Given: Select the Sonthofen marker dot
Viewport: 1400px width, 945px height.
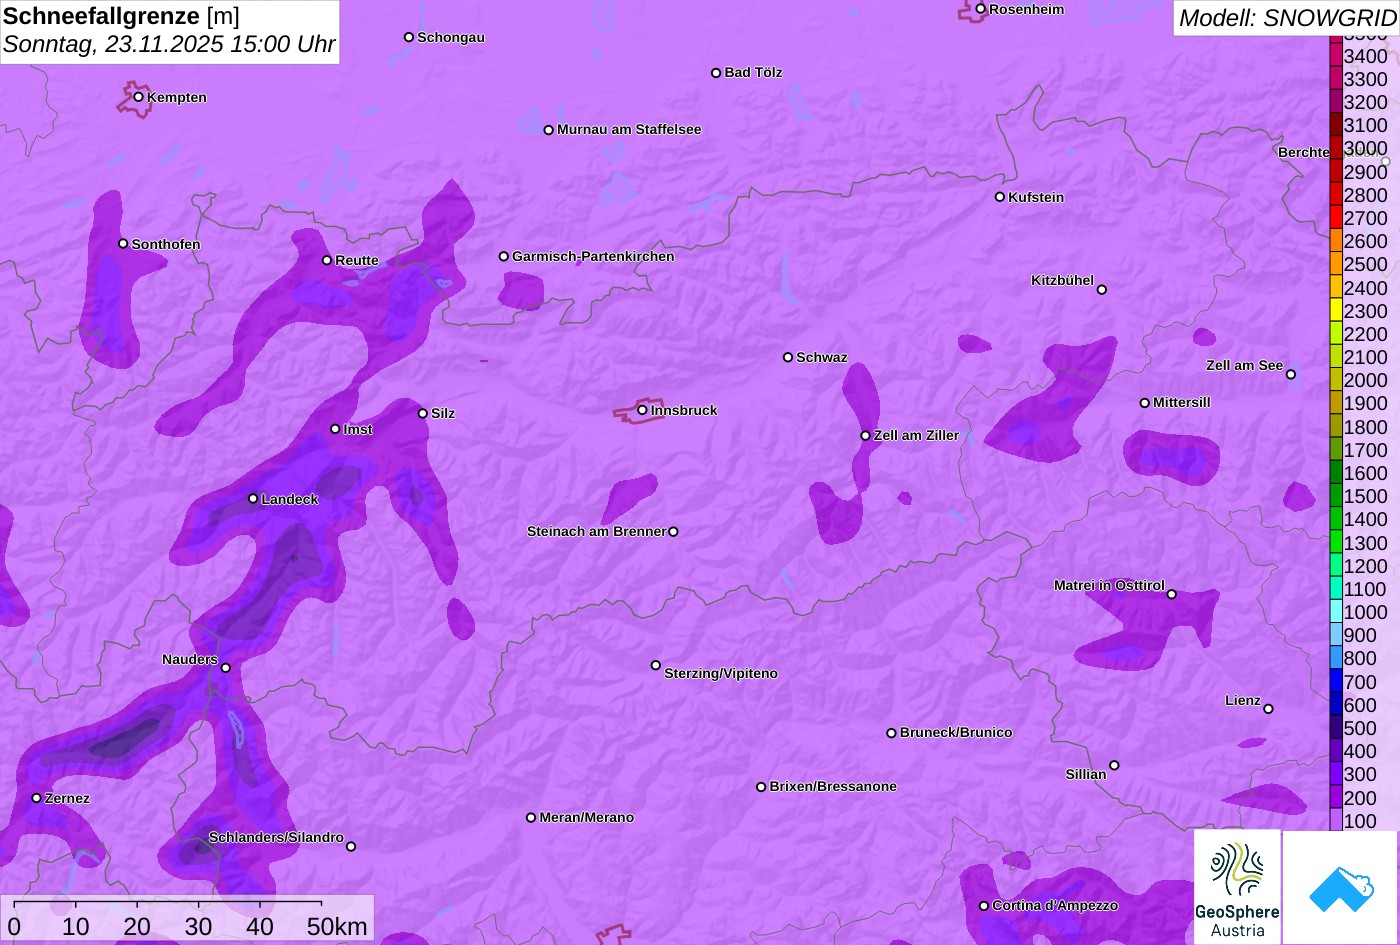Looking at the screenshot, I should 123,244.
